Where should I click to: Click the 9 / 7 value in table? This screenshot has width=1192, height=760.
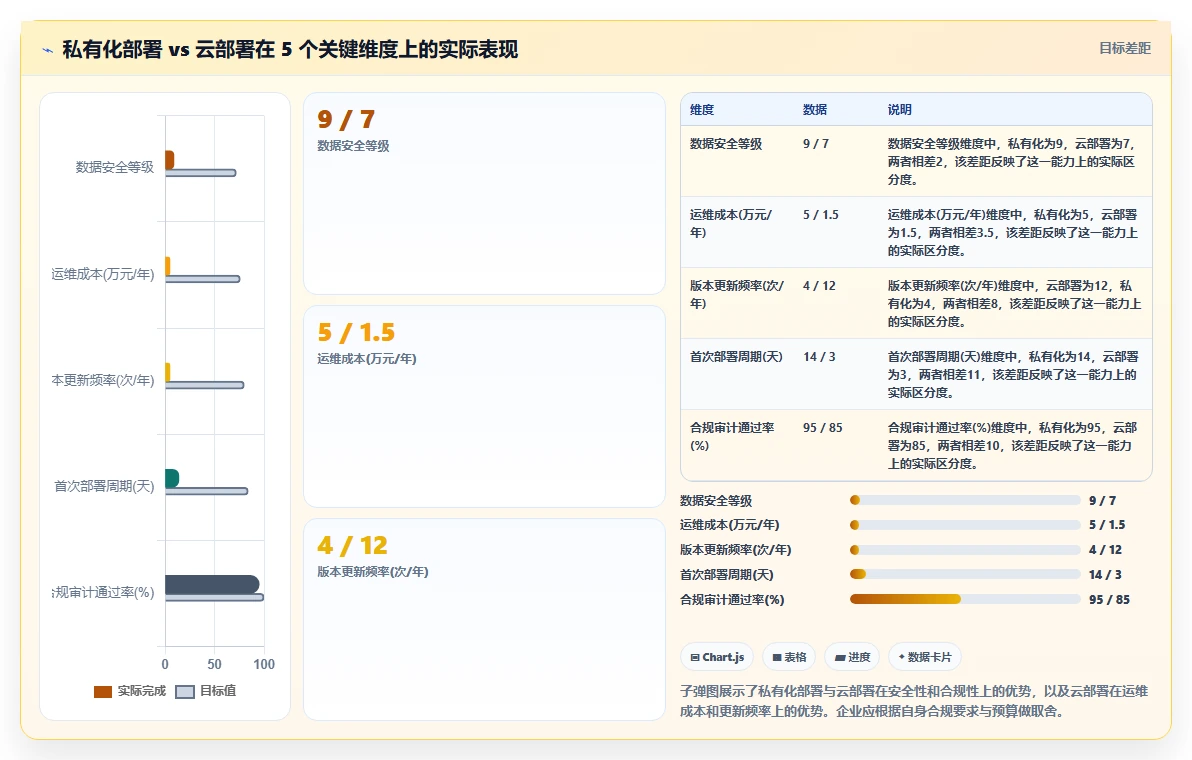click(816, 144)
